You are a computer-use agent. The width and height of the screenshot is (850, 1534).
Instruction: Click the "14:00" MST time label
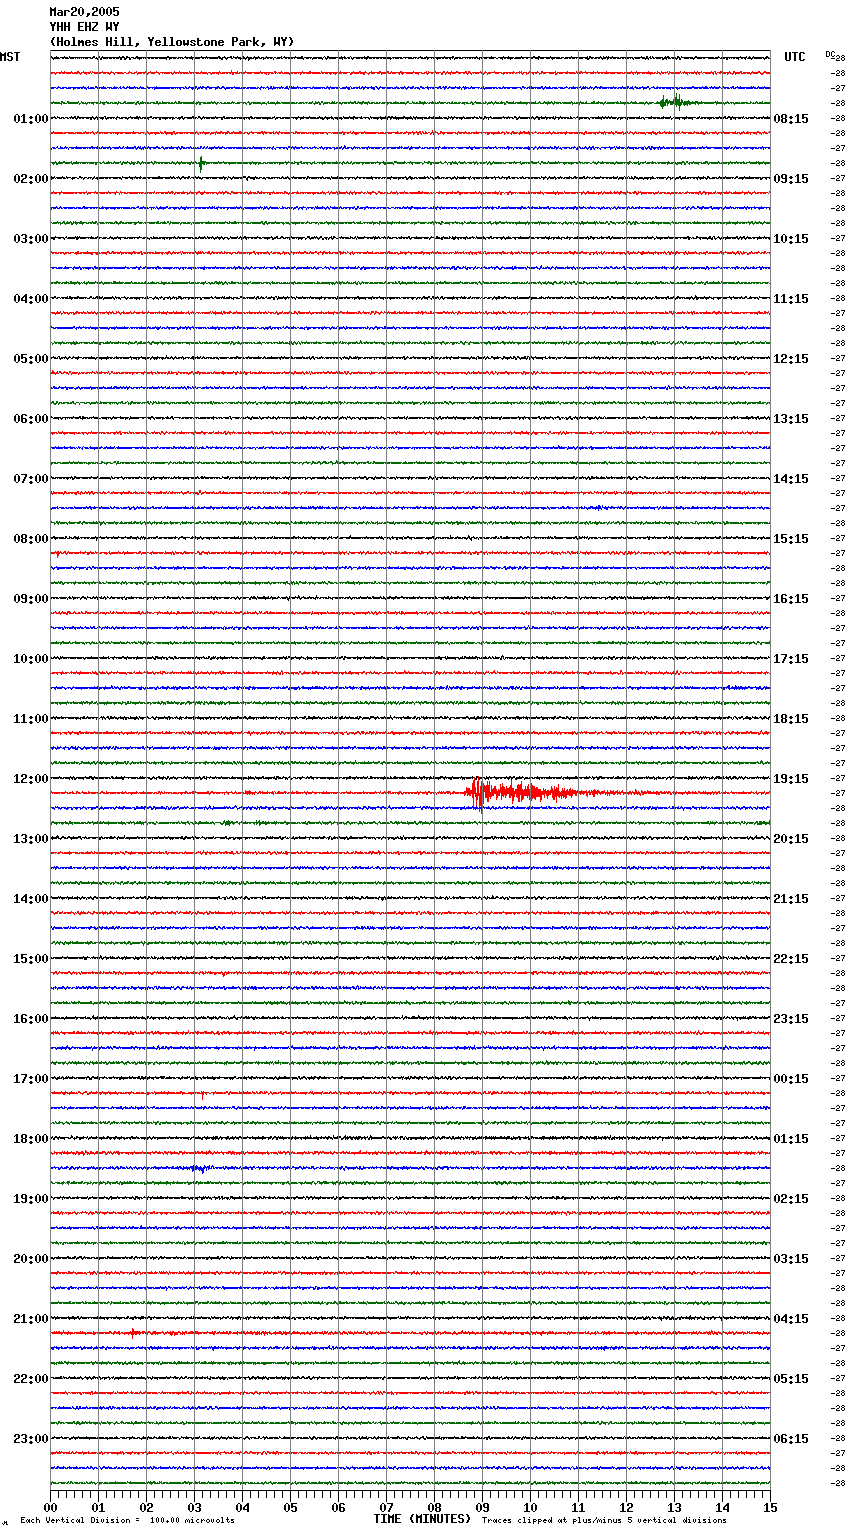[x=31, y=899]
